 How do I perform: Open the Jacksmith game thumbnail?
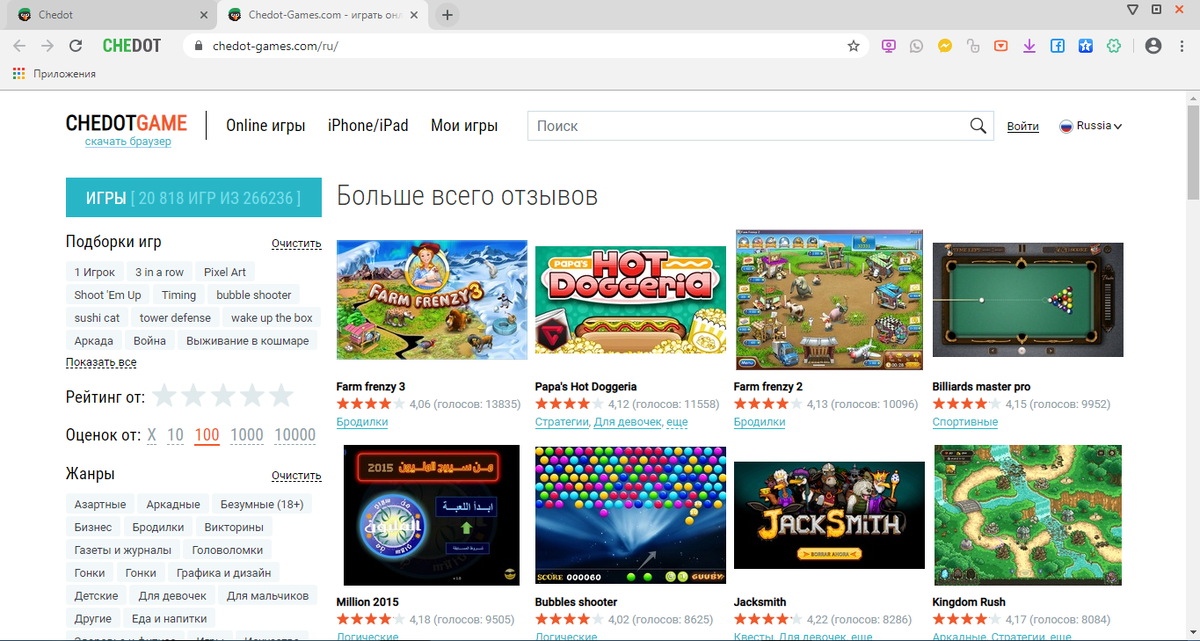pos(829,517)
